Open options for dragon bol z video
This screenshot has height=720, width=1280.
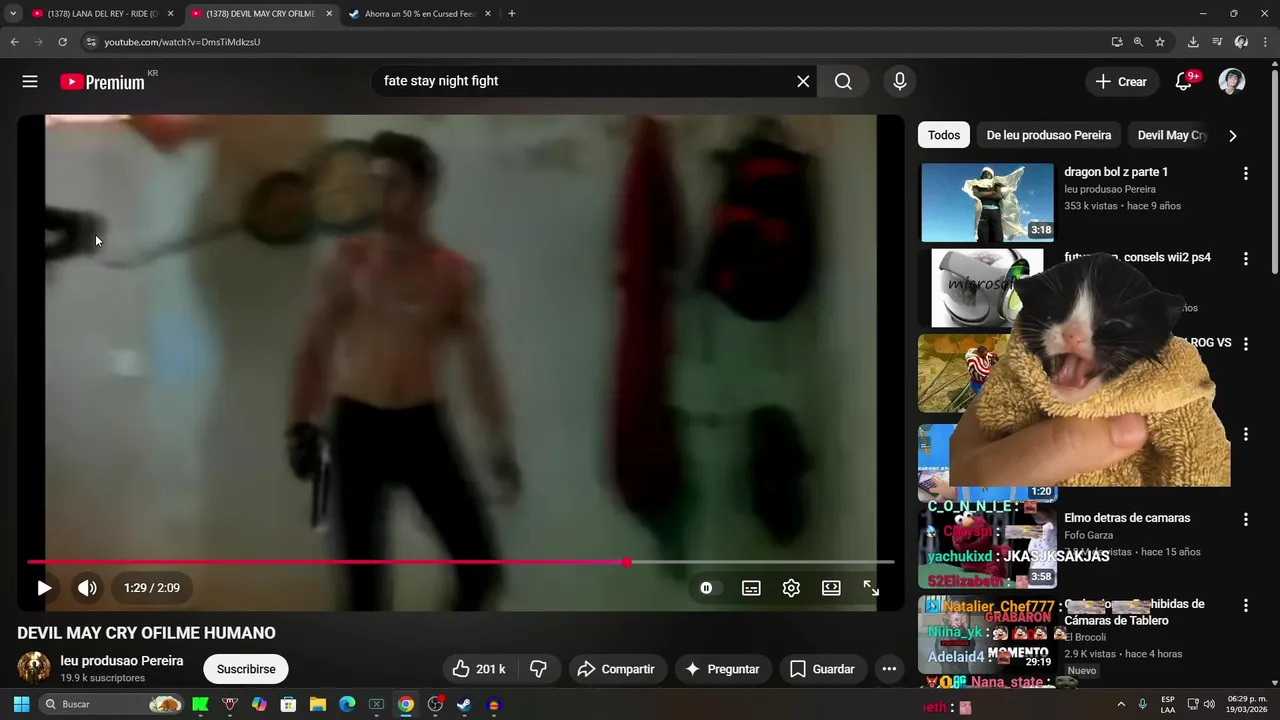[1245, 173]
